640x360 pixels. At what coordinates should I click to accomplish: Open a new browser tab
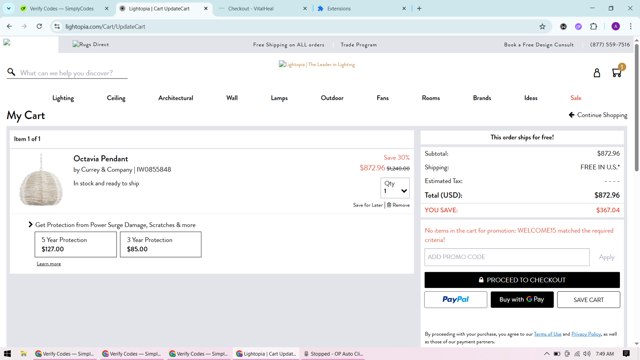(x=419, y=9)
